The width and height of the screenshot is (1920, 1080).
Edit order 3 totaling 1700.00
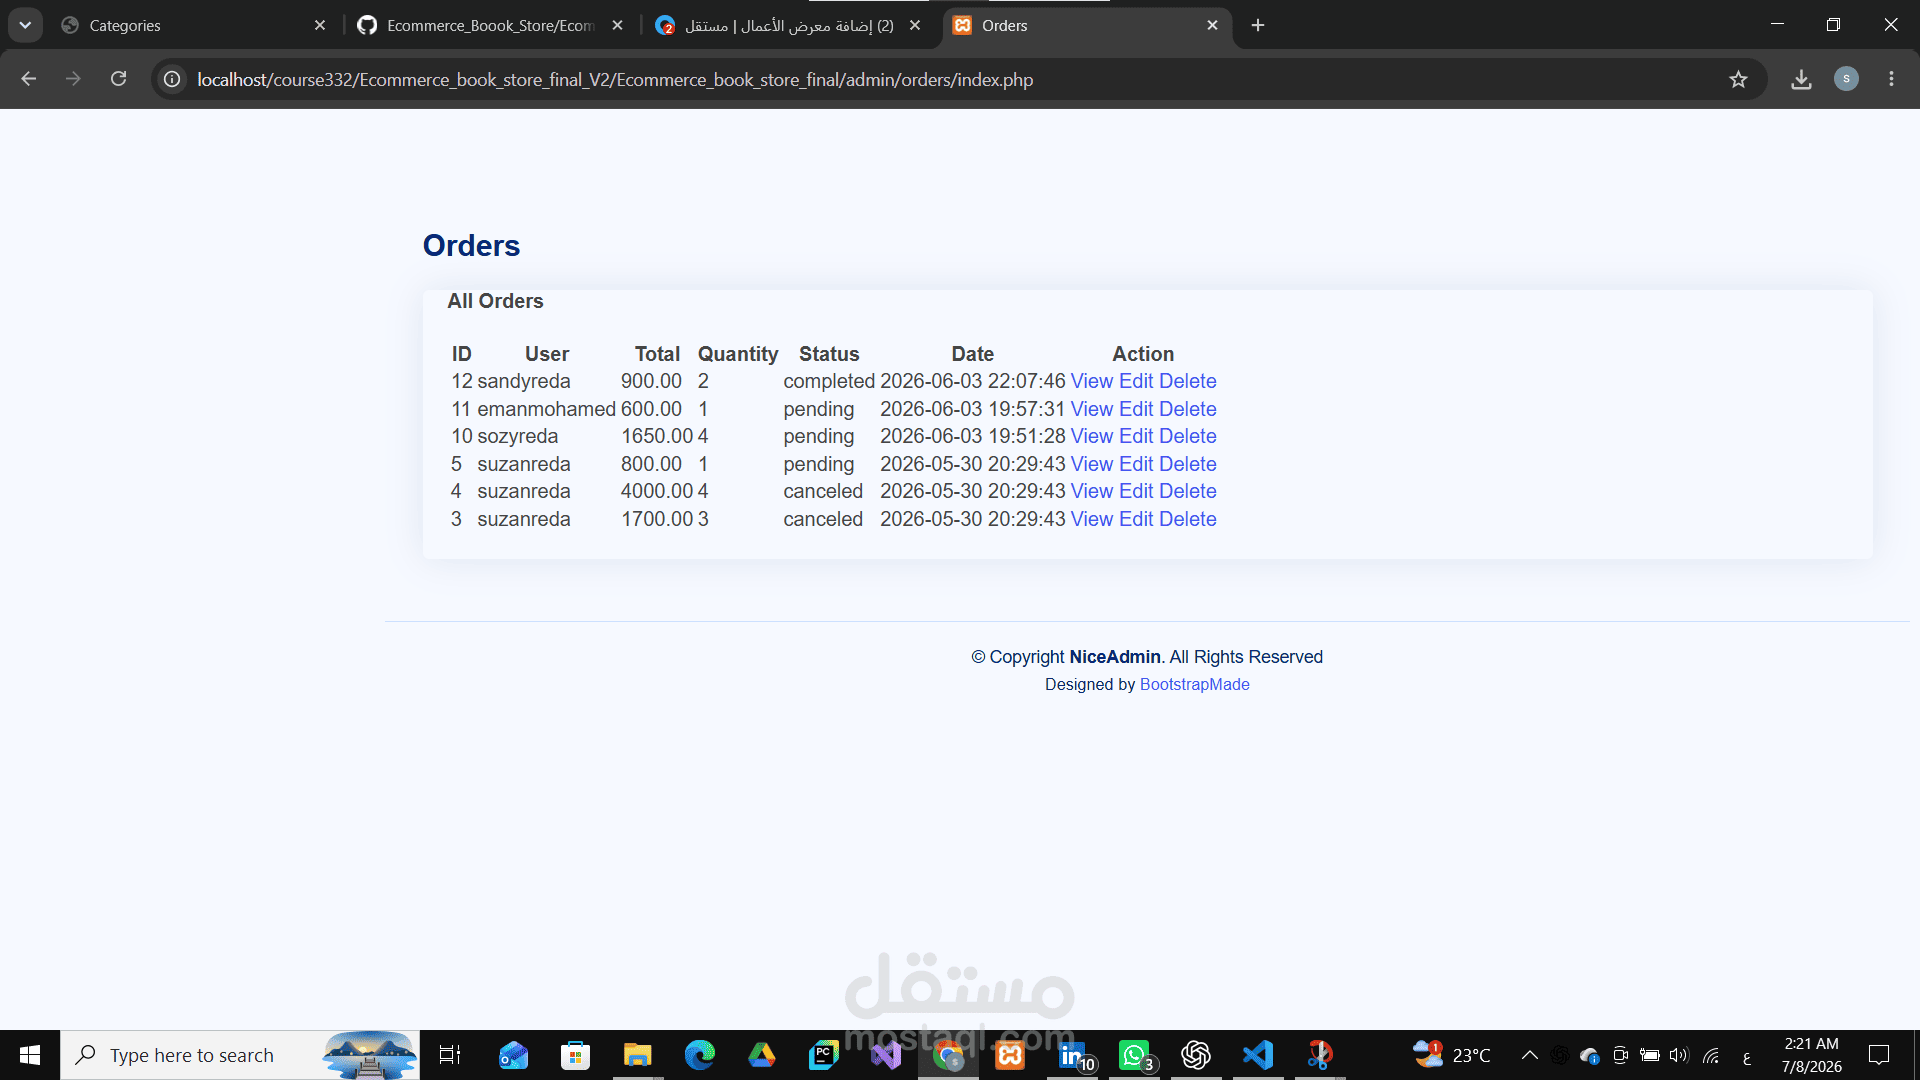pos(1136,519)
